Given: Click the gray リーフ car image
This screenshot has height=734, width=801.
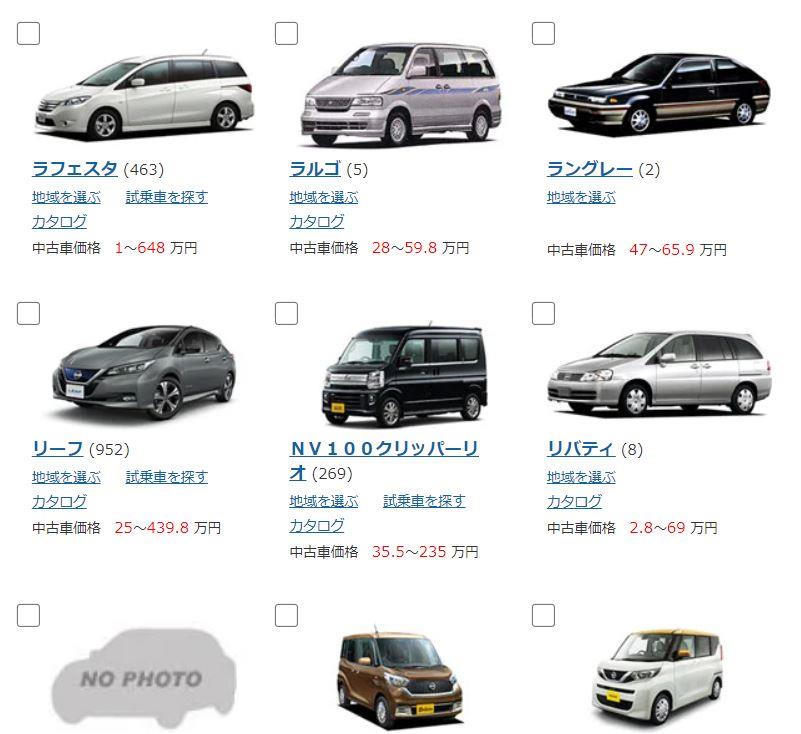Looking at the screenshot, I should (145, 372).
